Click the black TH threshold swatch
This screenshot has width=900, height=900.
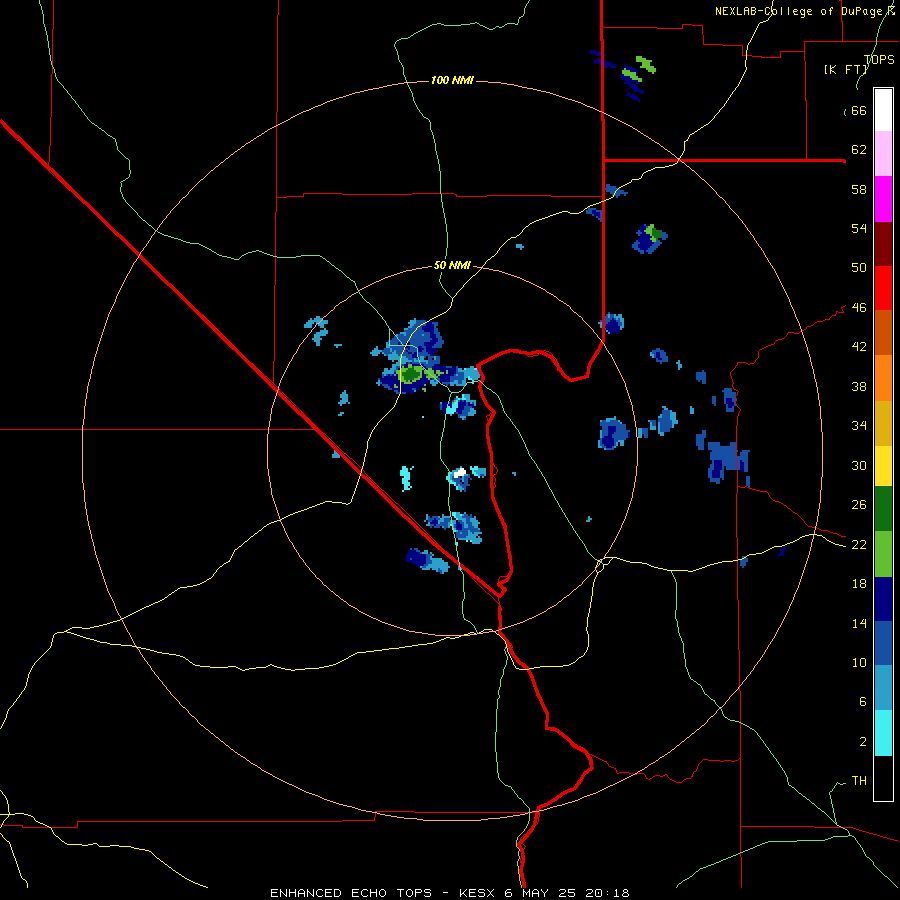883,778
